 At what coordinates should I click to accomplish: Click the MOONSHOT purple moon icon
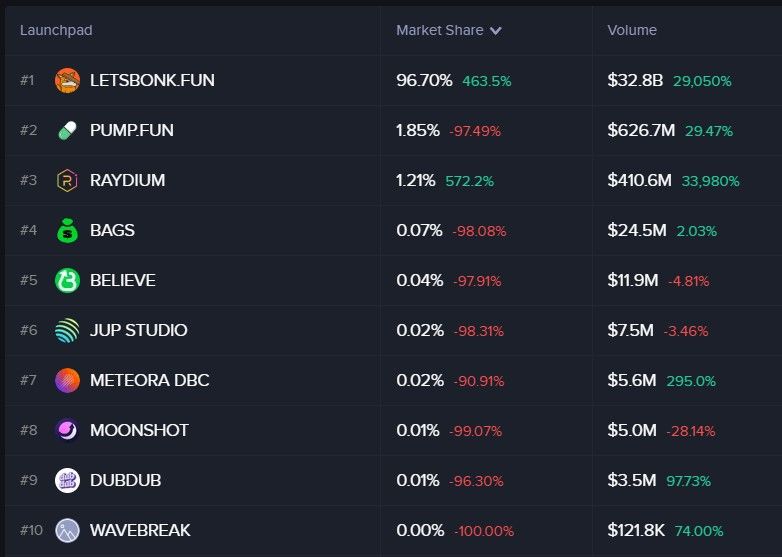pos(67,430)
